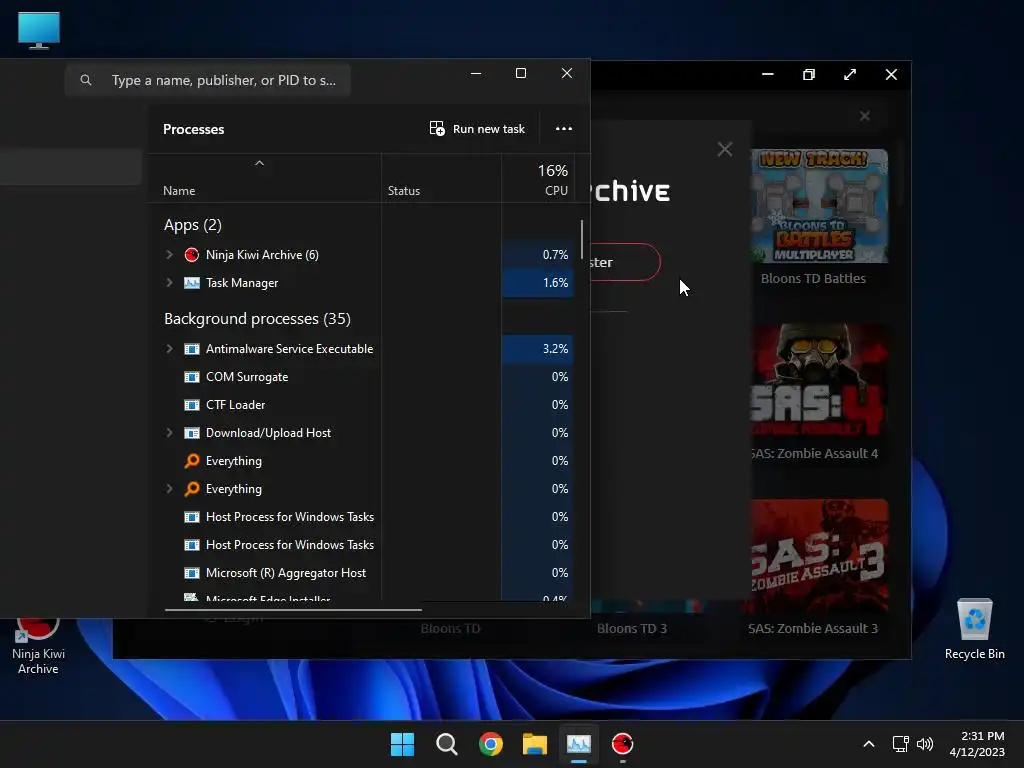Open the clock and date panel
The image size is (1024, 768).
(977, 744)
